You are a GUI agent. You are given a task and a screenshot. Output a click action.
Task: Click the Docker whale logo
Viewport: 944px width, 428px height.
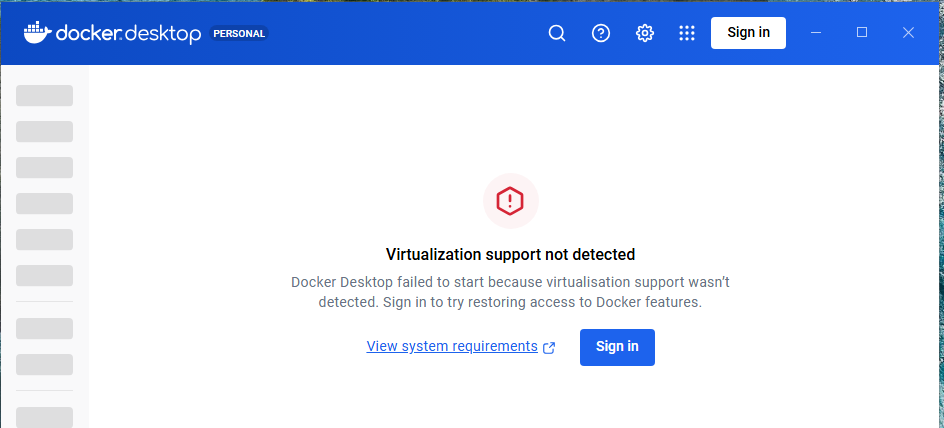click(37, 33)
